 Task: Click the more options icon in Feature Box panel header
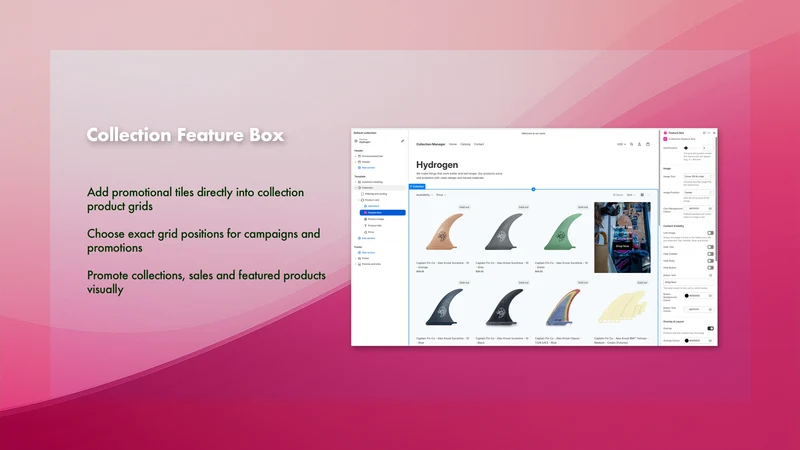pyautogui.click(x=709, y=133)
